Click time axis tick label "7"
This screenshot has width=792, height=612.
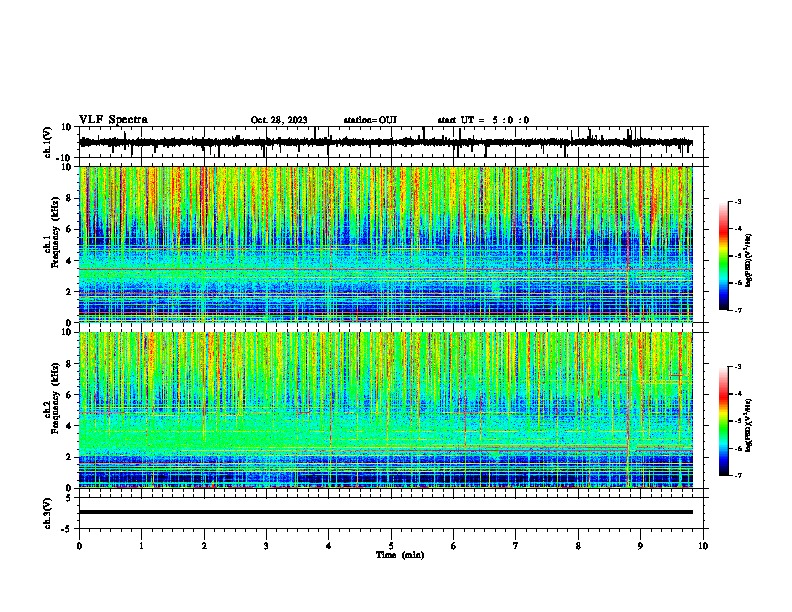[x=516, y=546]
